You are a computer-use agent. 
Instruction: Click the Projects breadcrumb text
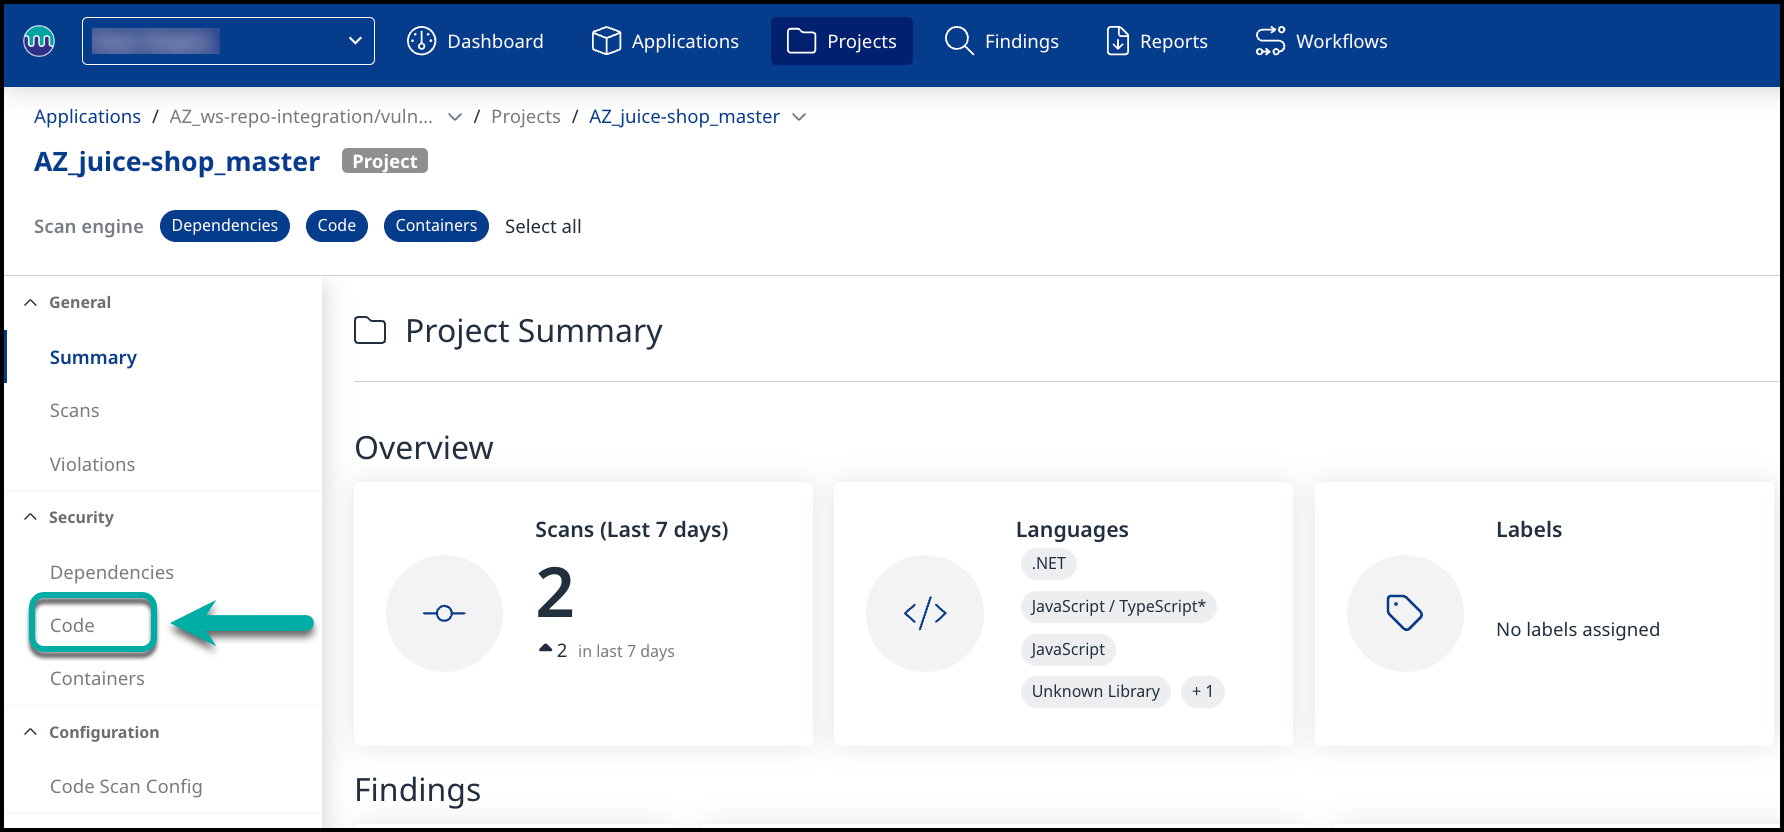tap(526, 117)
